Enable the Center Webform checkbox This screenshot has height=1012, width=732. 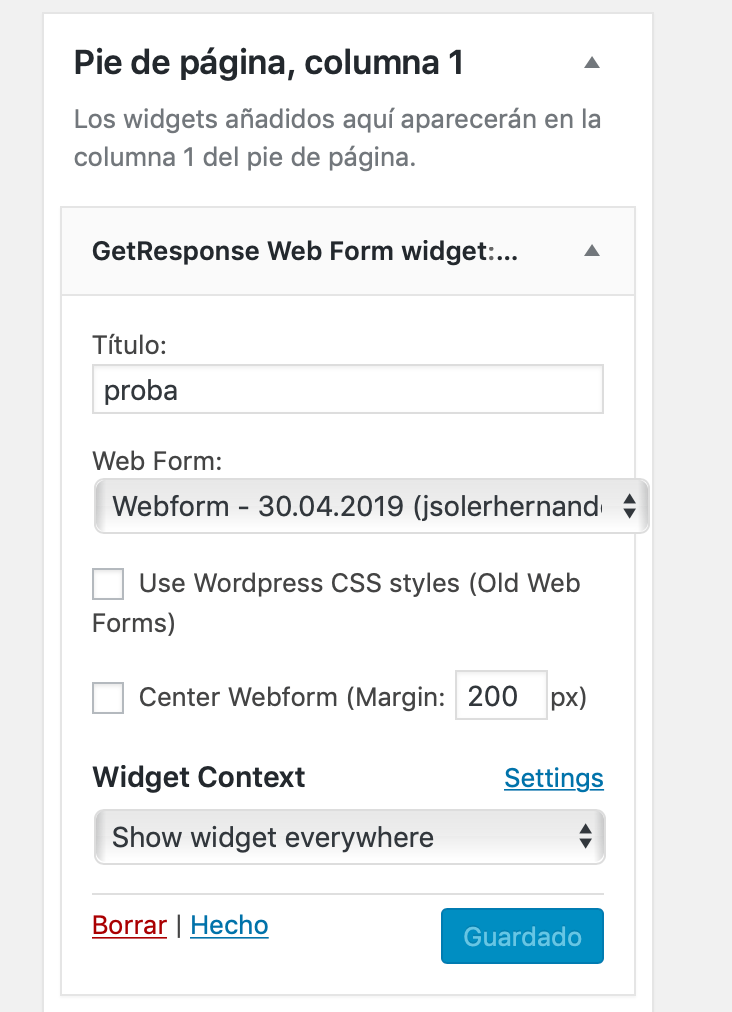pos(108,698)
